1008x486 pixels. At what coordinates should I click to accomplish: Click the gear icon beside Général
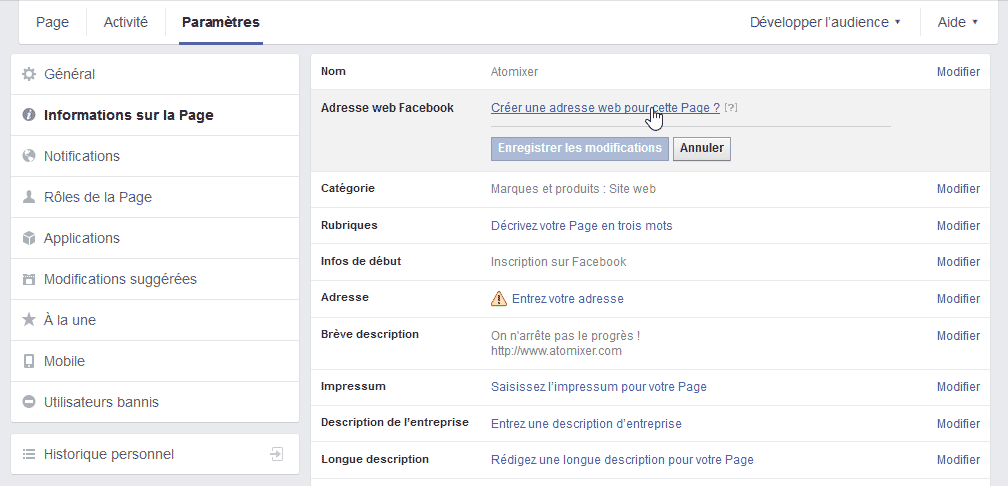tap(29, 75)
